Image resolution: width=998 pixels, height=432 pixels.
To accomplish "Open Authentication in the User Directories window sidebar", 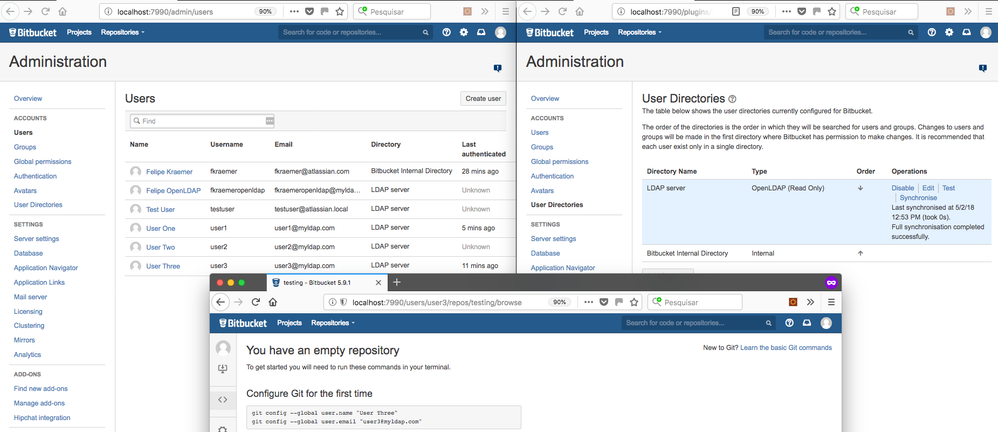I will [x=552, y=176].
